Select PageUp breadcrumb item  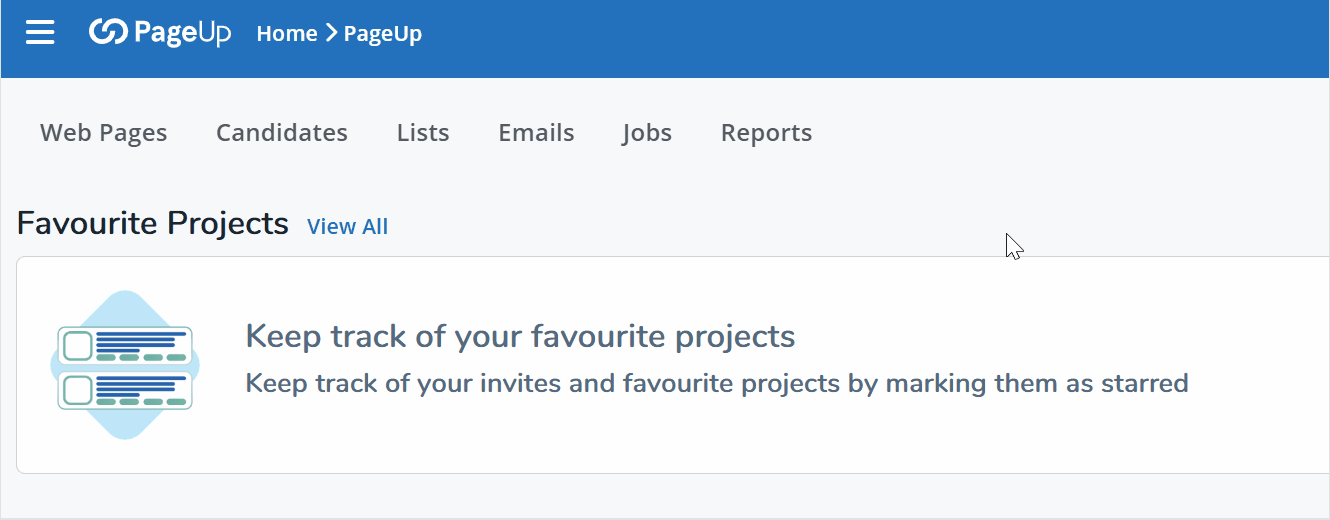tap(382, 33)
